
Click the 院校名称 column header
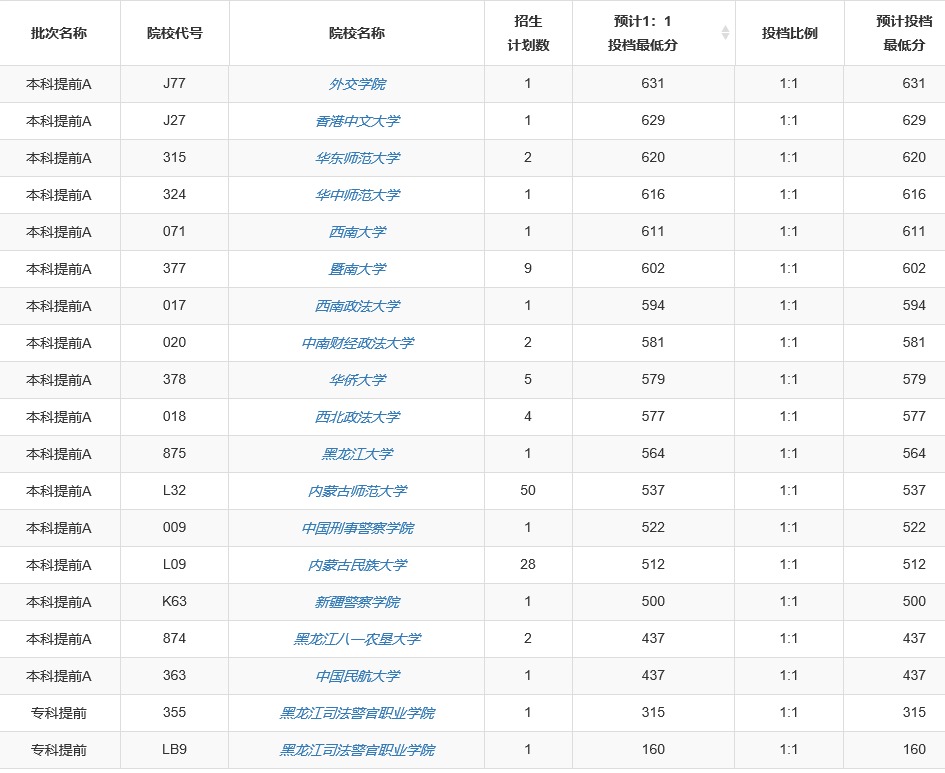tap(357, 33)
